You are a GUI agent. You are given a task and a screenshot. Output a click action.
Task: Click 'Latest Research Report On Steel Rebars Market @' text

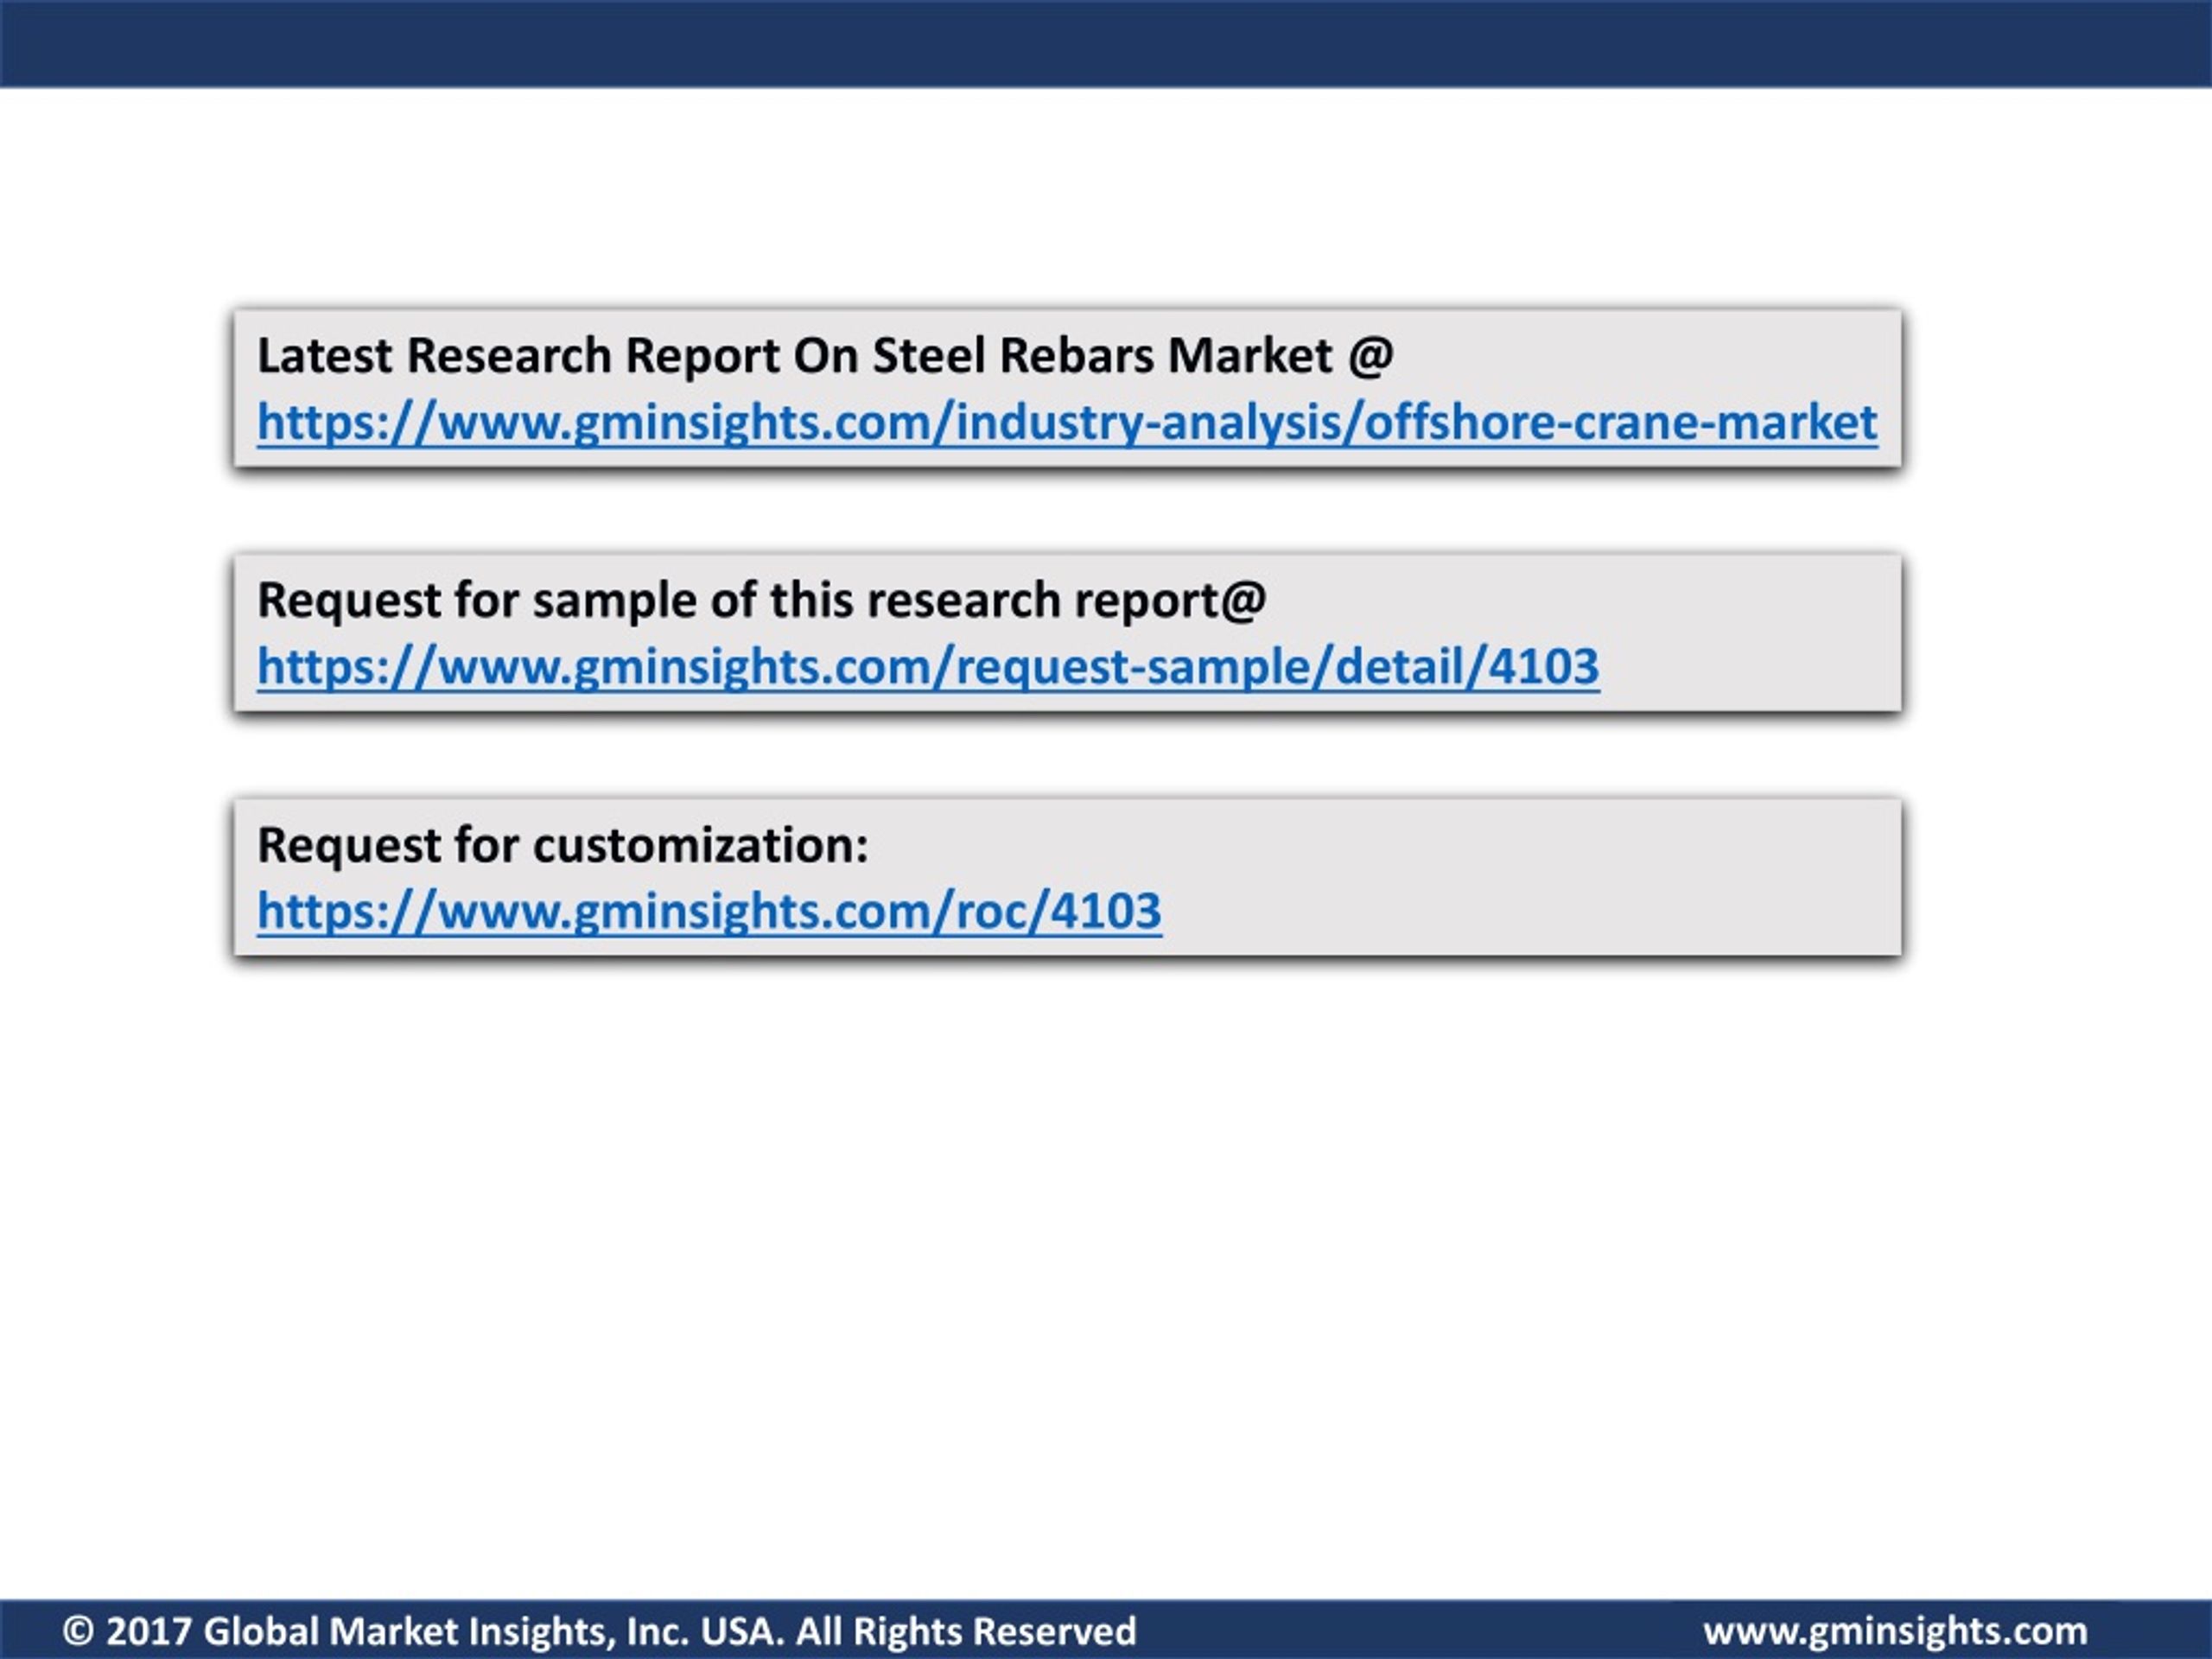pyautogui.click(x=825, y=356)
